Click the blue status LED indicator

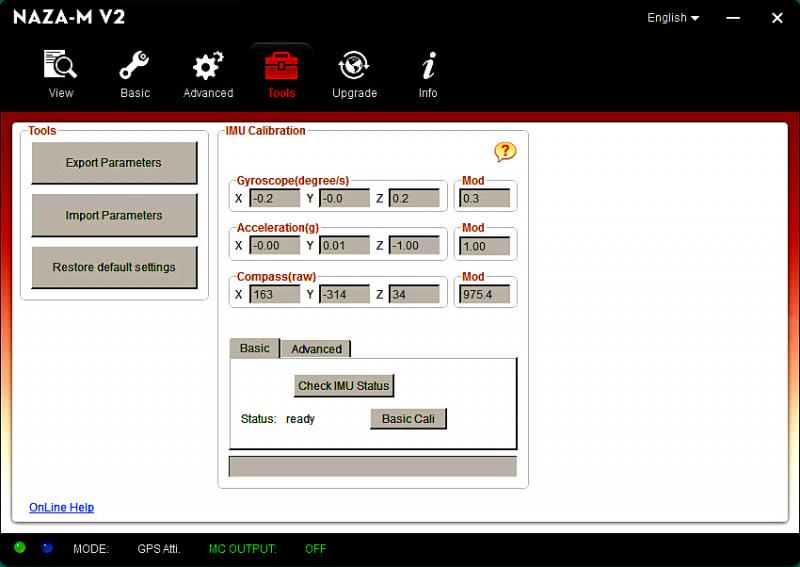point(47,548)
